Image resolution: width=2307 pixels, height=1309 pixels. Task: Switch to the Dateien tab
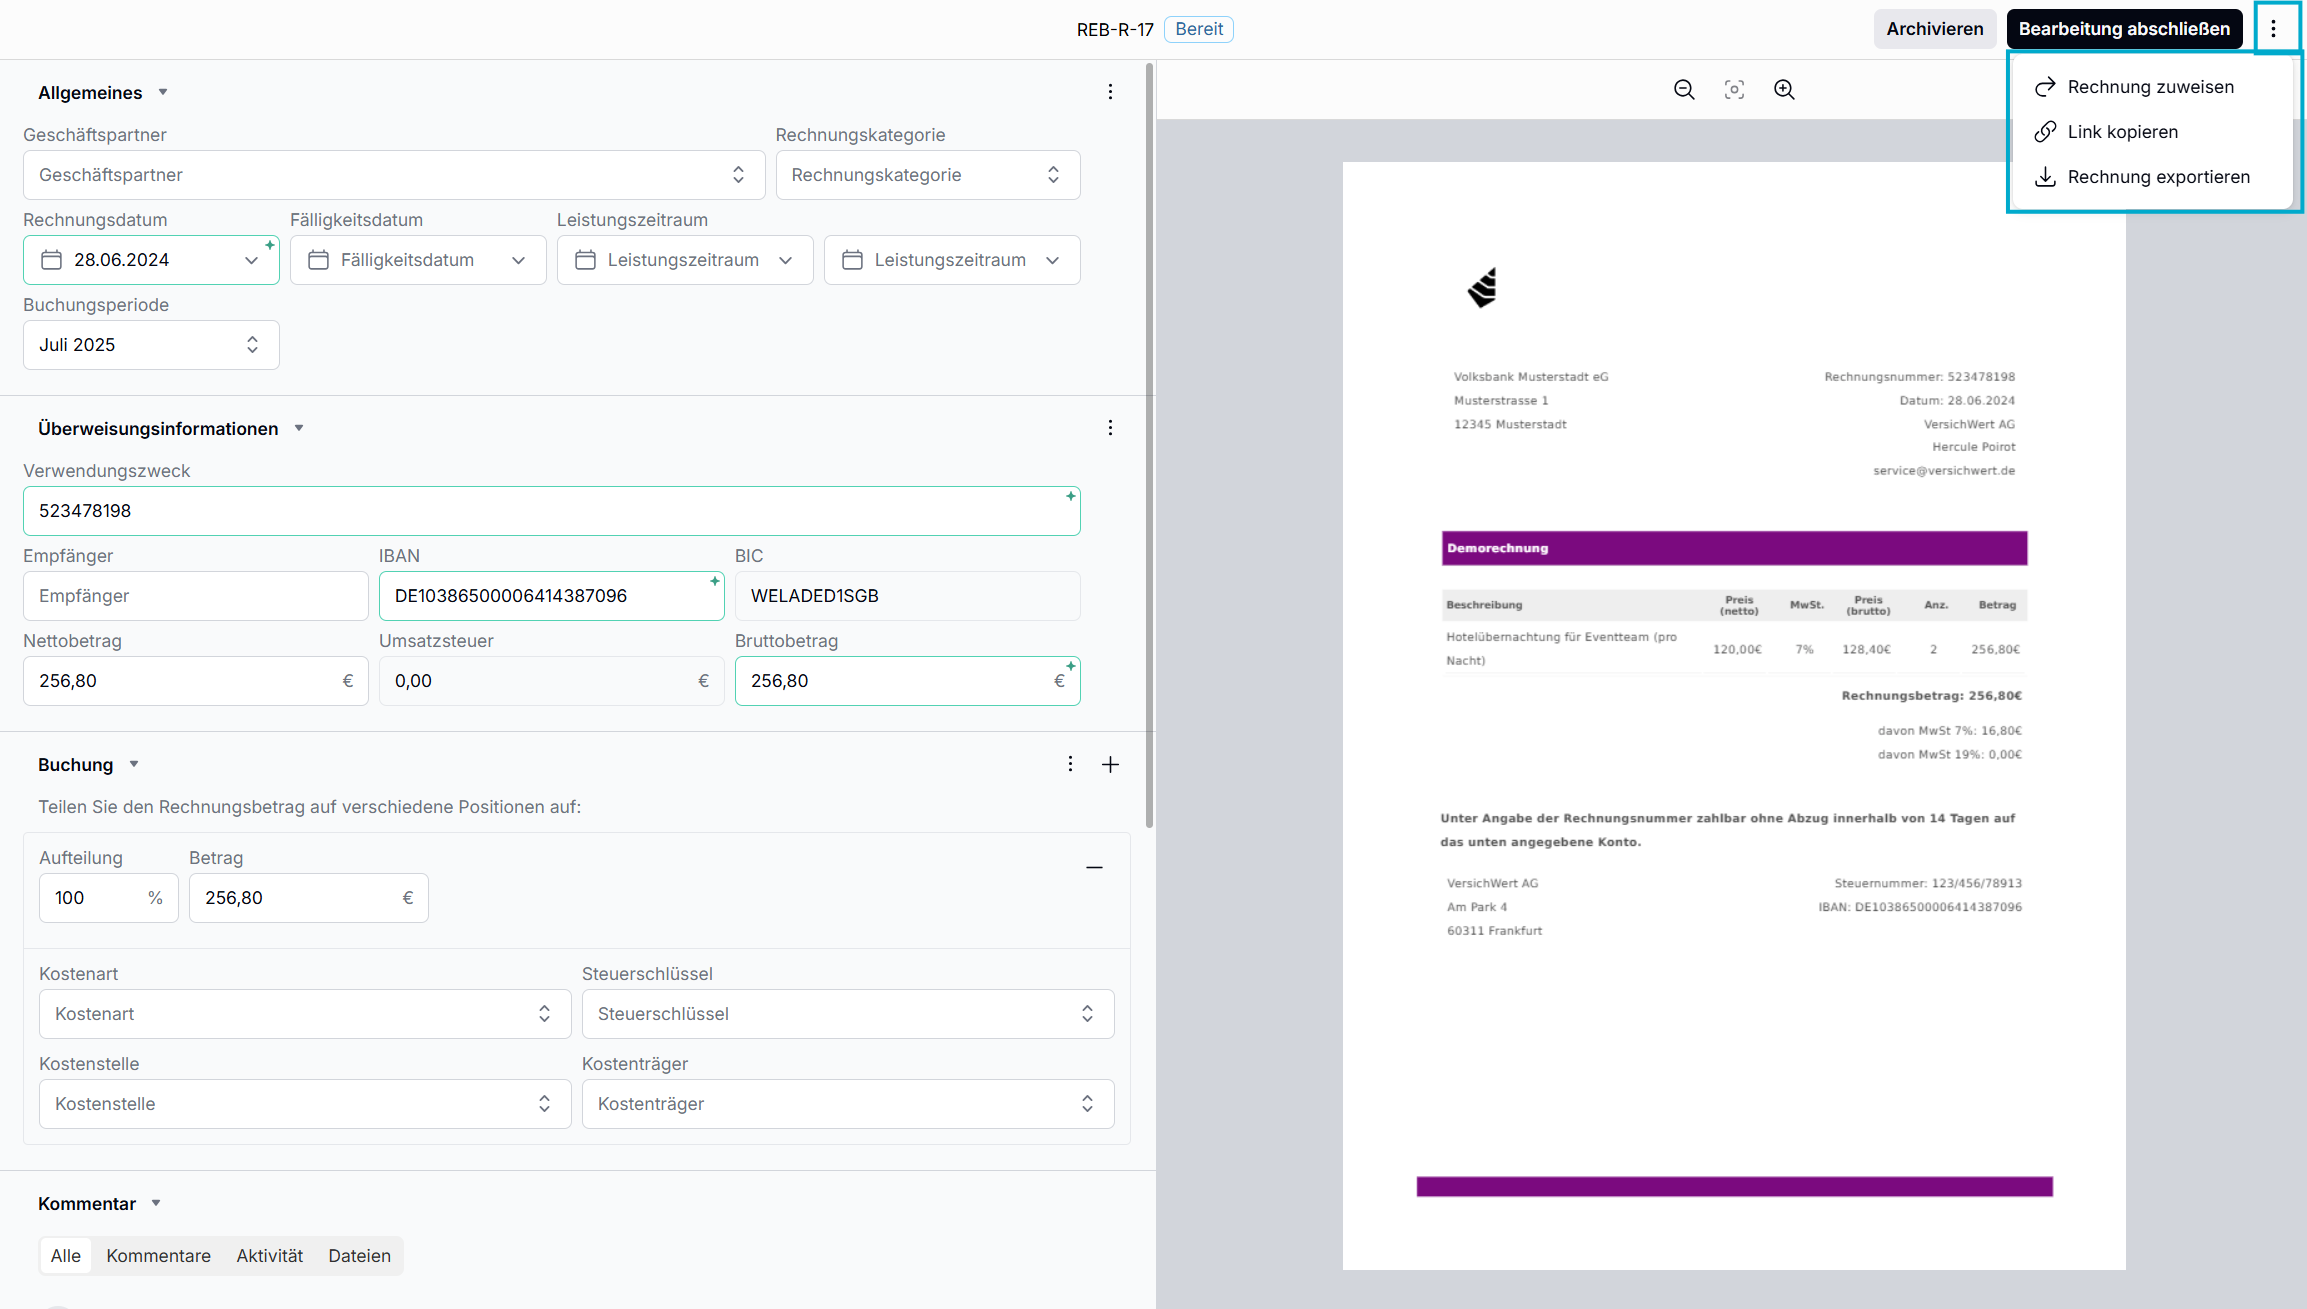coord(359,1255)
